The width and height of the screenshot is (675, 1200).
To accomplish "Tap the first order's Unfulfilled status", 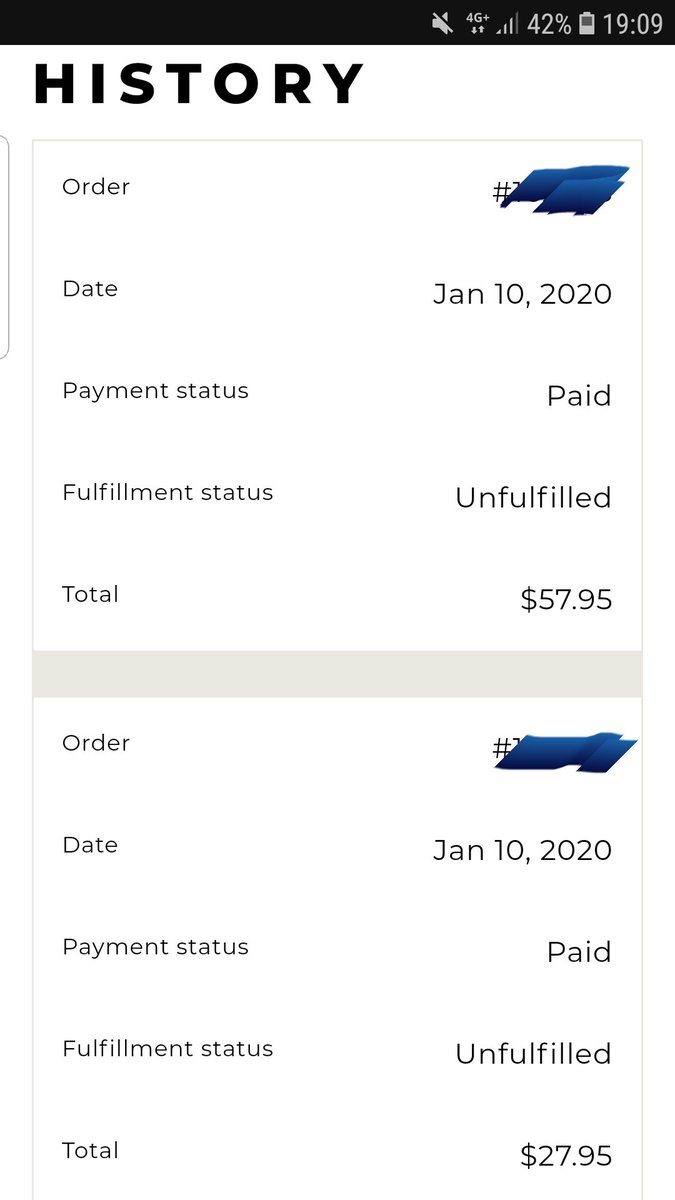I will pos(533,498).
